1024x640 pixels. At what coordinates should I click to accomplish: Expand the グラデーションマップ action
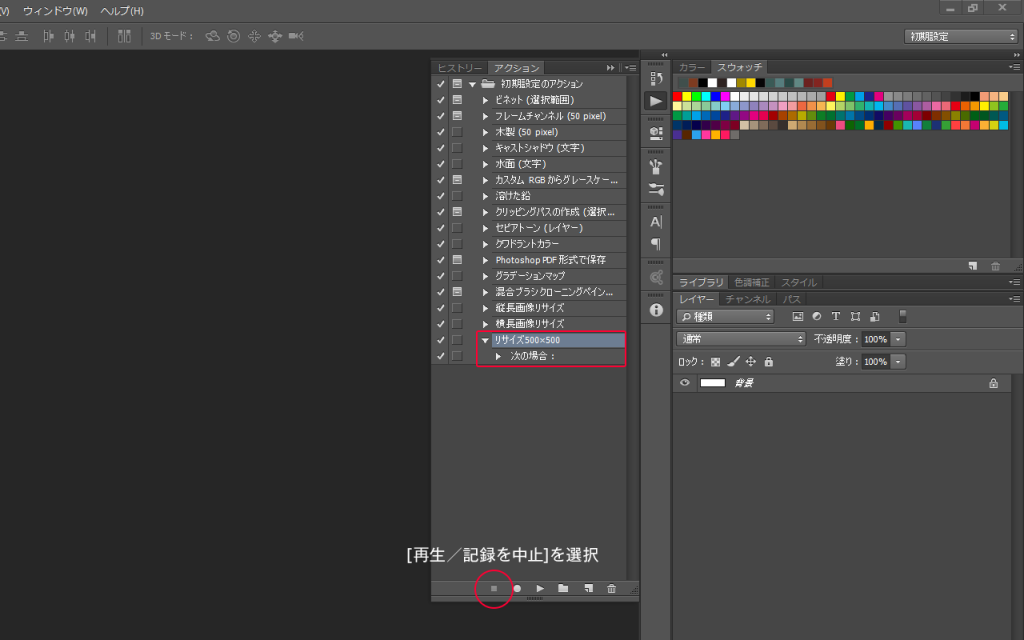point(485,276)
